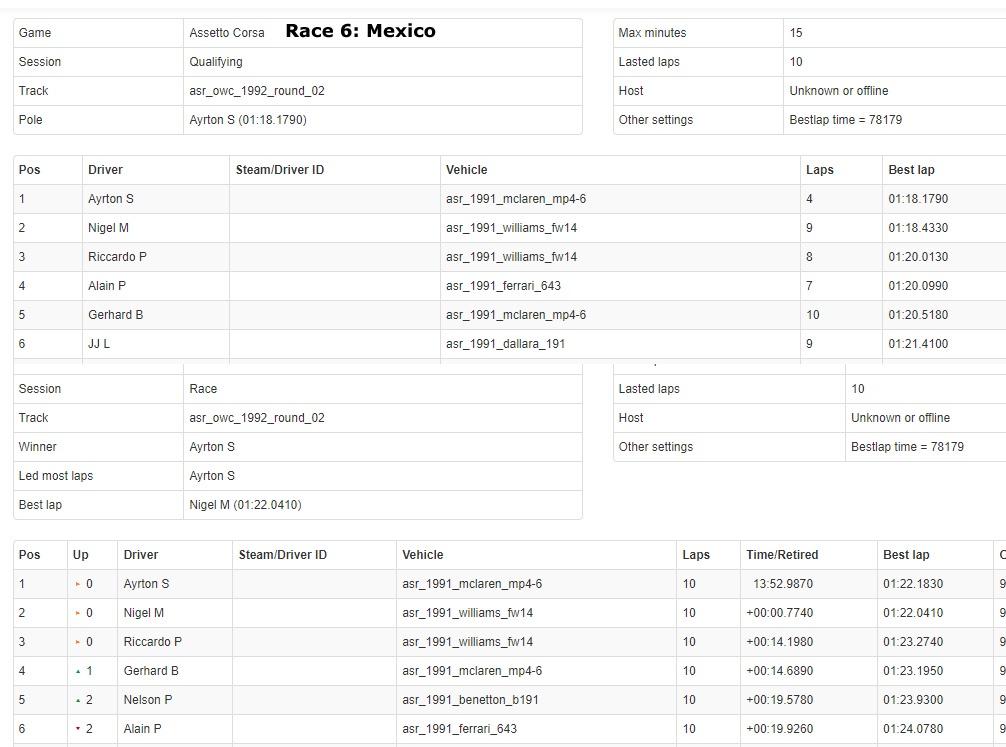Sort qualifying table by Best lap header

pos(911,170)
